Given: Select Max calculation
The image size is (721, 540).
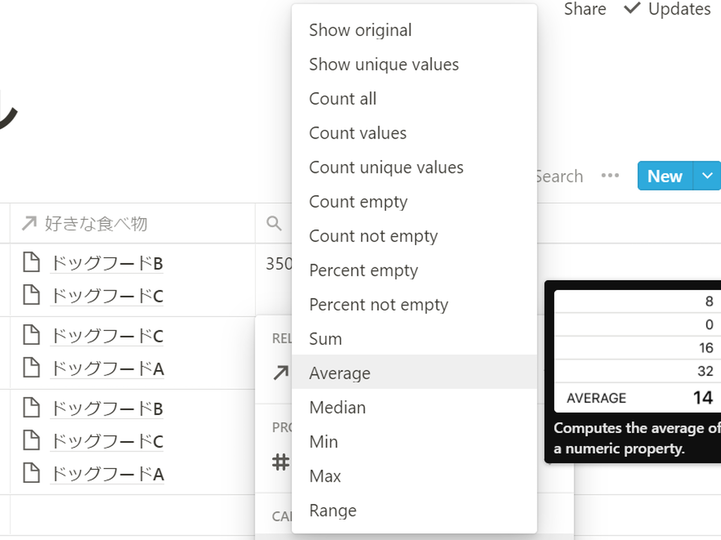Looking at the screenshot, I should click(x=414, y=476).
